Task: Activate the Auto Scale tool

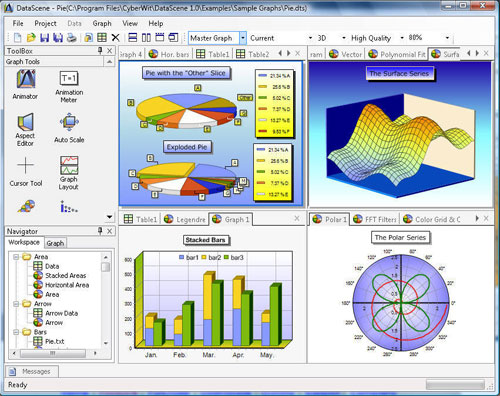Action: point(69,128)
